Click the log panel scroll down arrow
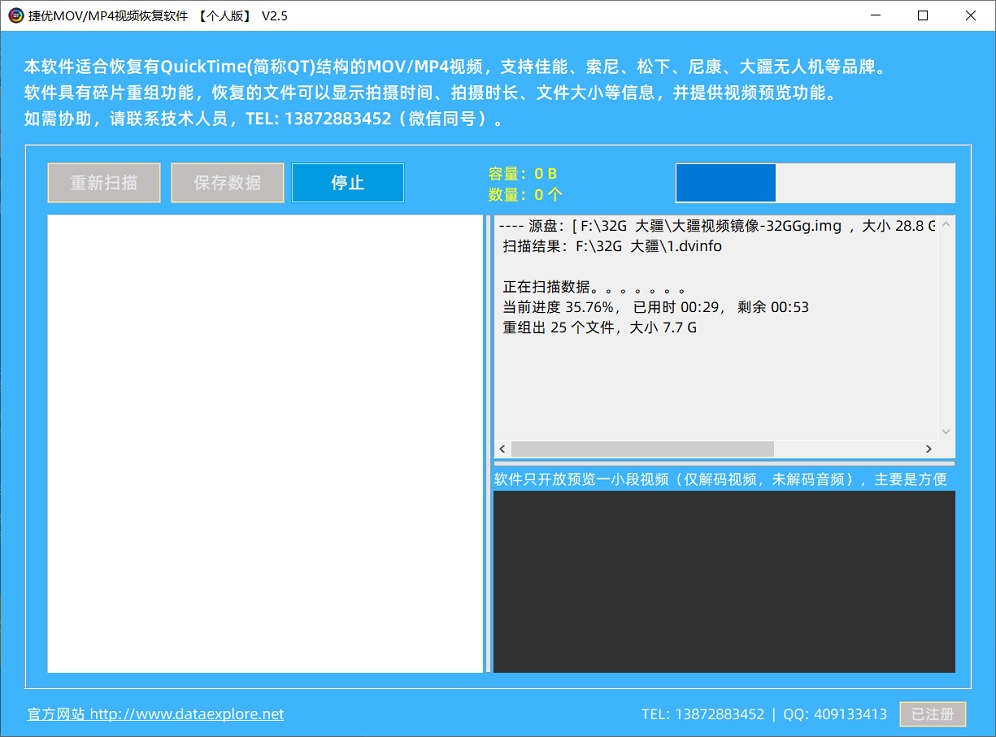 (946, 431)
